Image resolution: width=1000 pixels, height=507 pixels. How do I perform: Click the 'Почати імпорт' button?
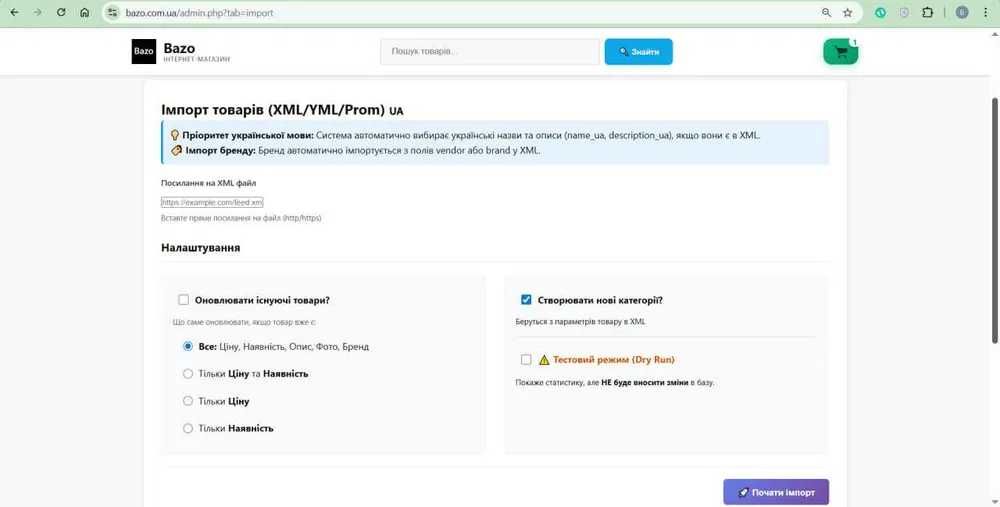coord(776,492)
